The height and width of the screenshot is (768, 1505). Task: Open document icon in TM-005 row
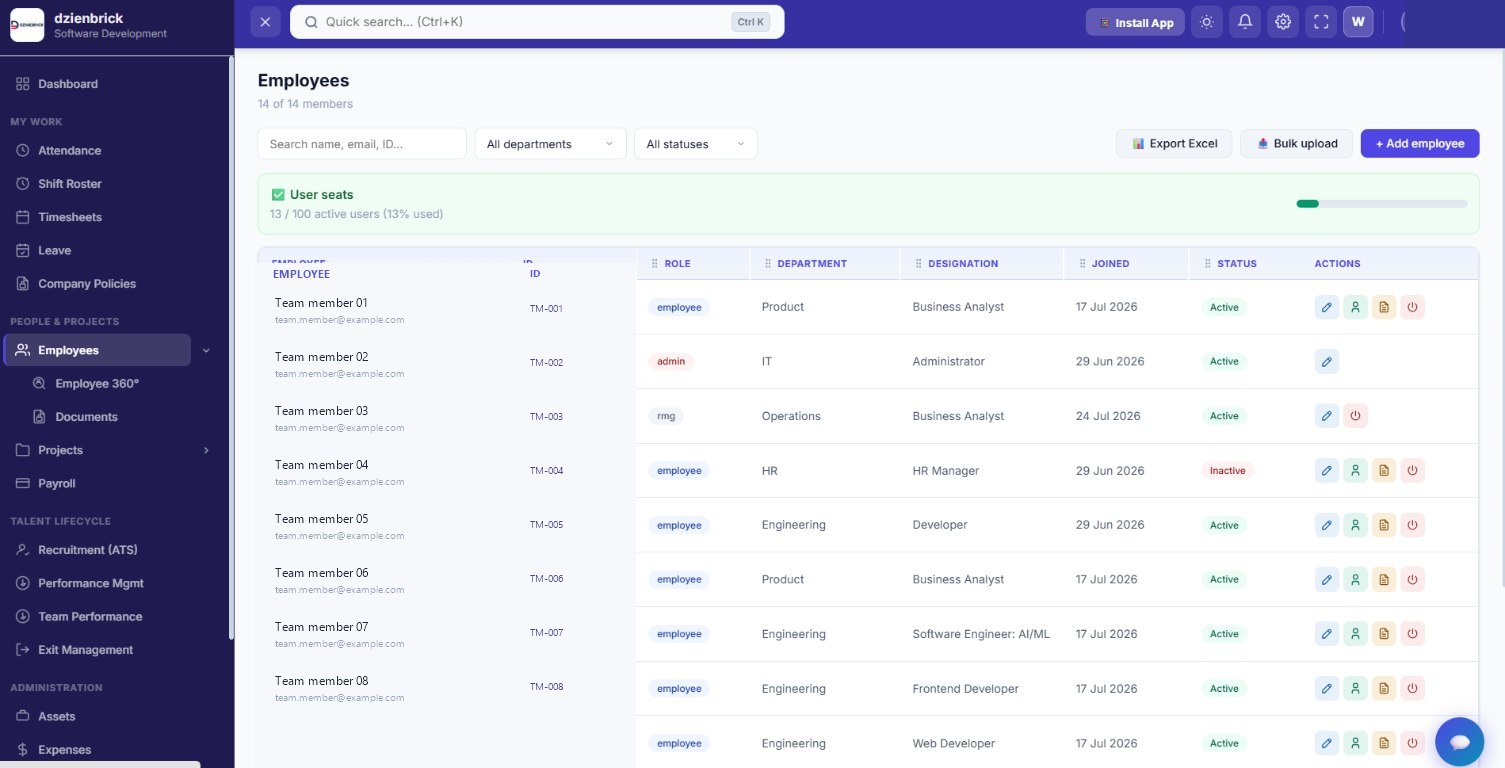point(1384,525)
